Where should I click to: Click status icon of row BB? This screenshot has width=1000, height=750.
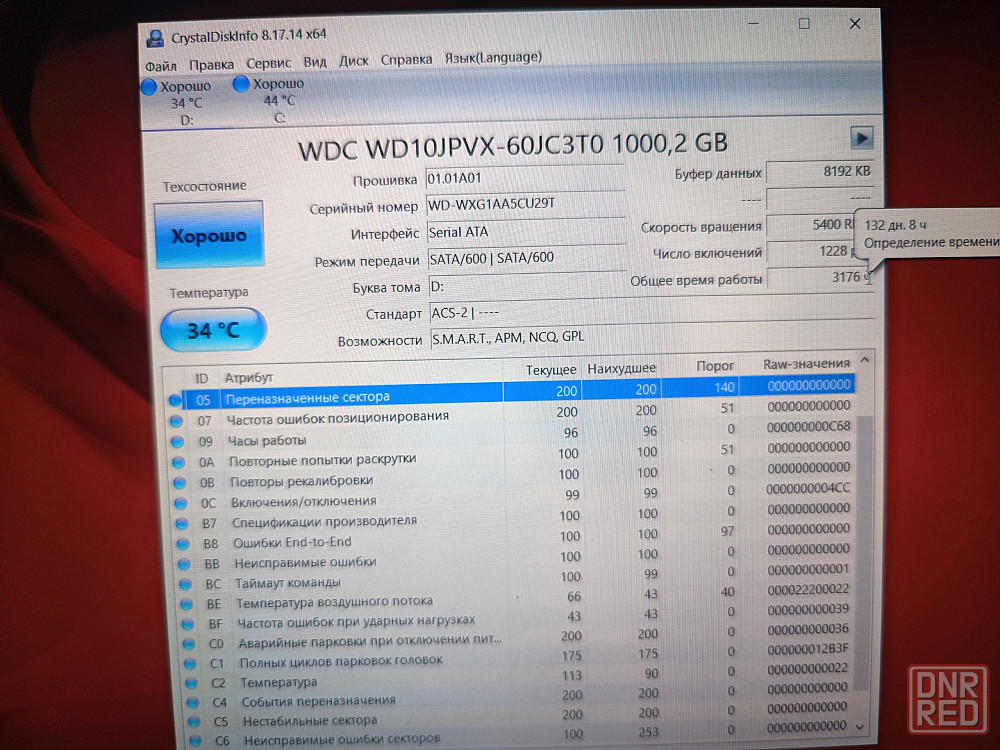pyautogui.click(x=184, y=564)
